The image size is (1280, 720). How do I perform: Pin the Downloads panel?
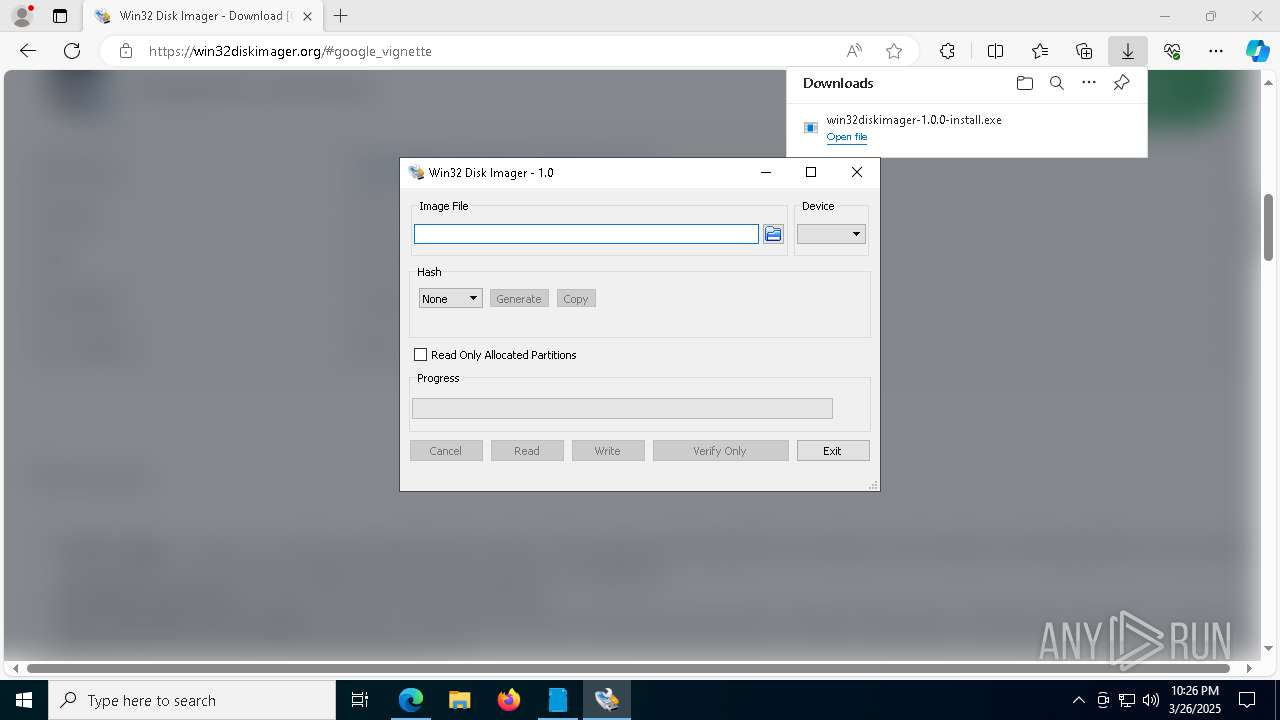[x=1122, y=83]
